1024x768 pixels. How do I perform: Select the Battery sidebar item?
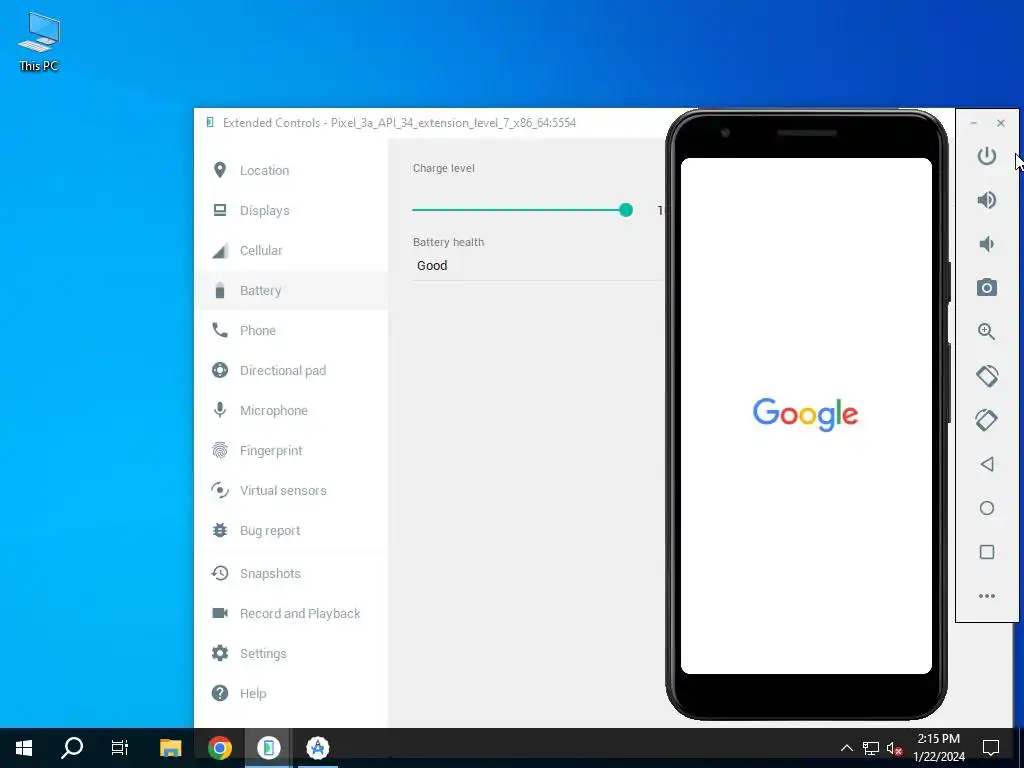tap(291, 290)
